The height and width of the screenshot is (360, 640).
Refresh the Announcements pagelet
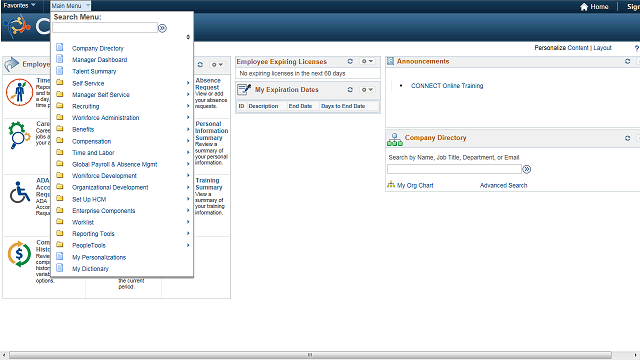(x=627, y=61)
